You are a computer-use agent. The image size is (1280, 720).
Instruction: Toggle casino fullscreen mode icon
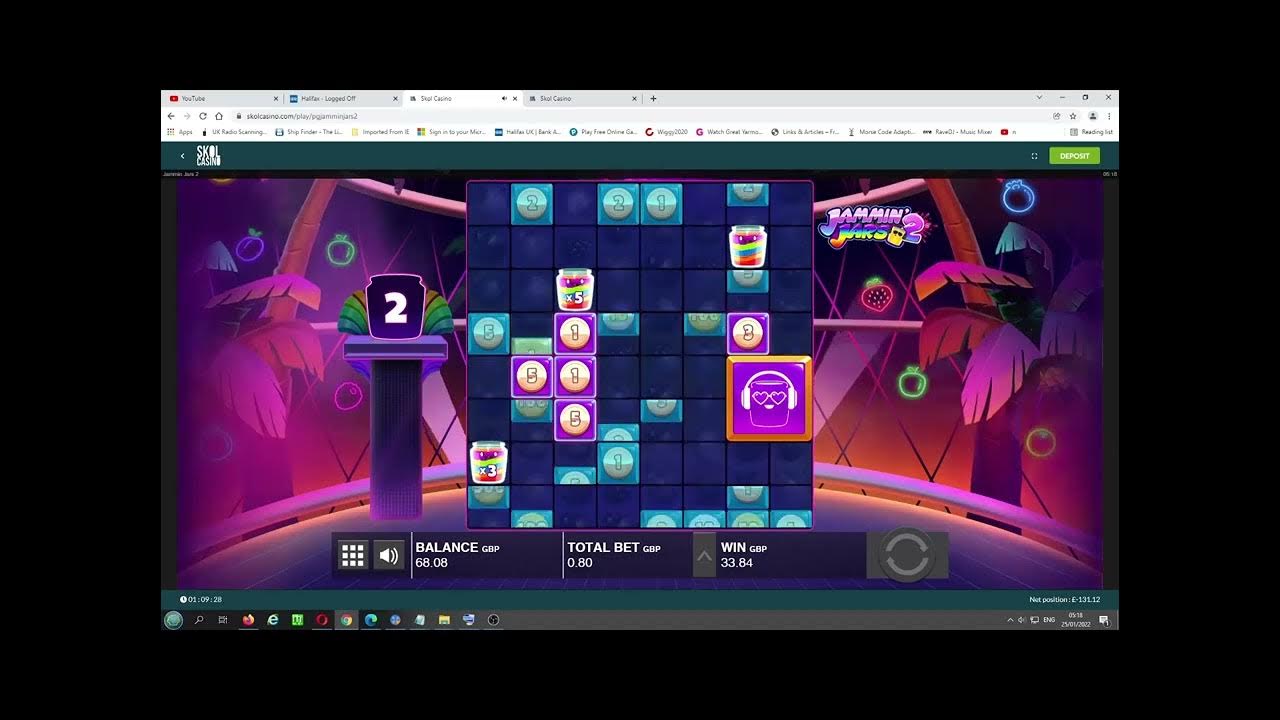pos(1035,156)
